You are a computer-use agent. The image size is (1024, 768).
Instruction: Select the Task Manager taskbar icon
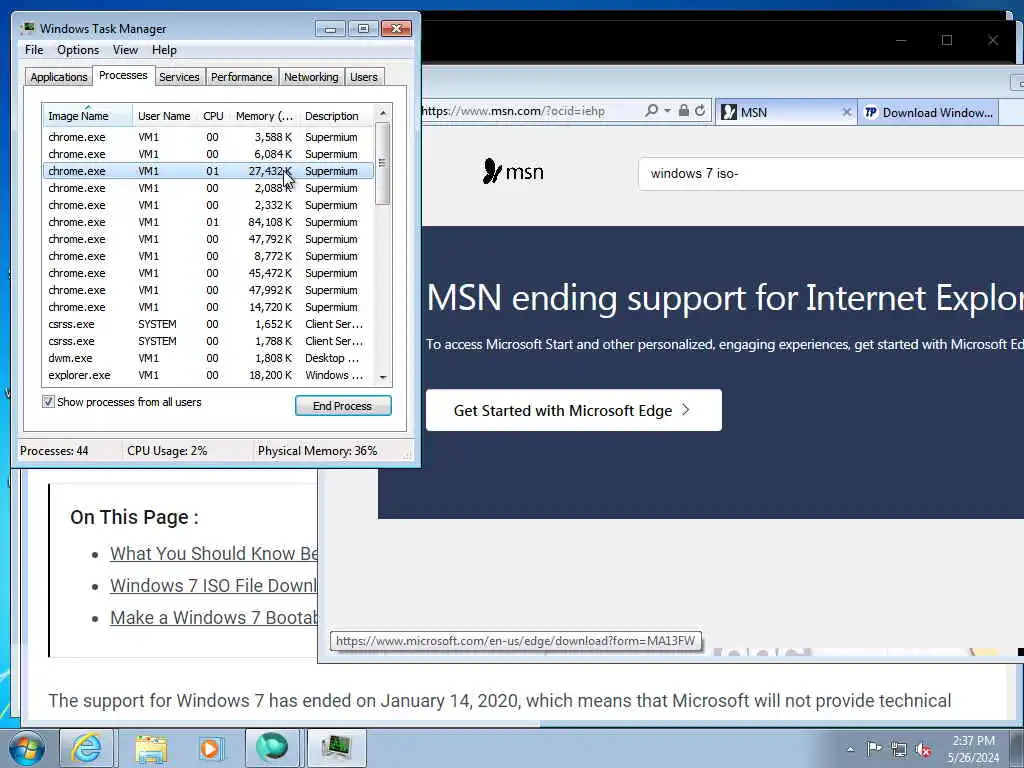point(336,748)
